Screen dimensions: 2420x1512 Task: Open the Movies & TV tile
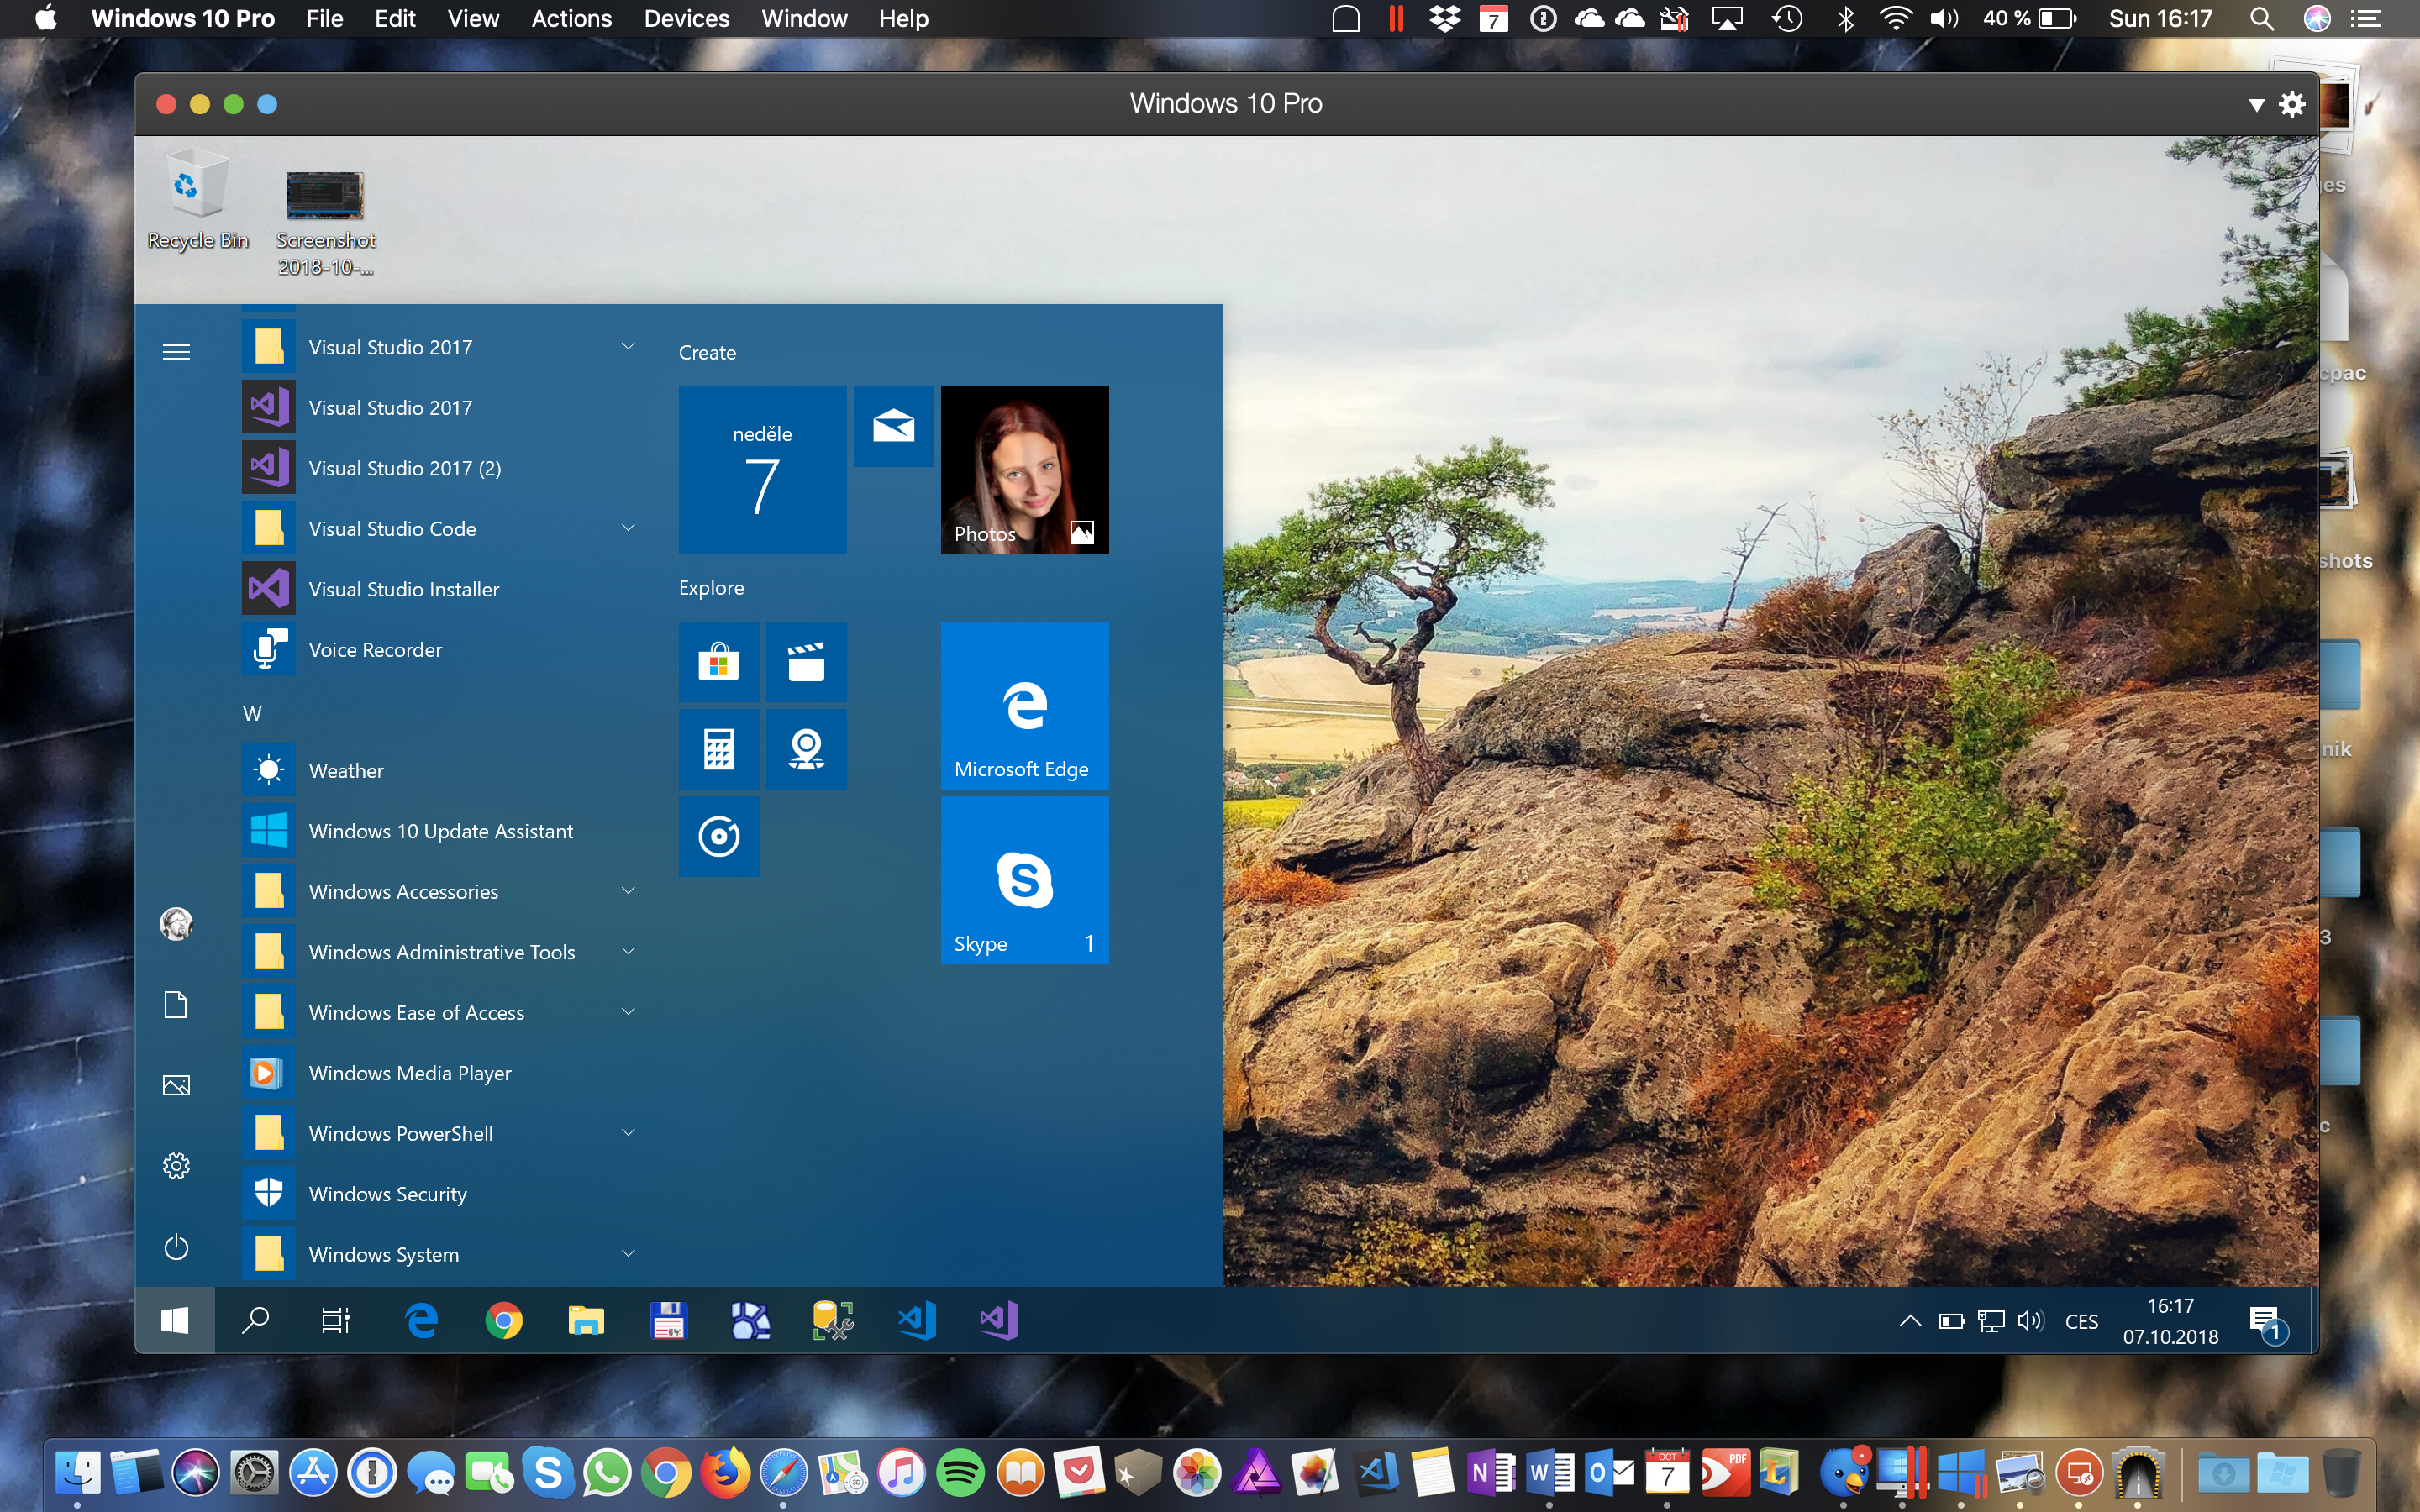point(805,661)
